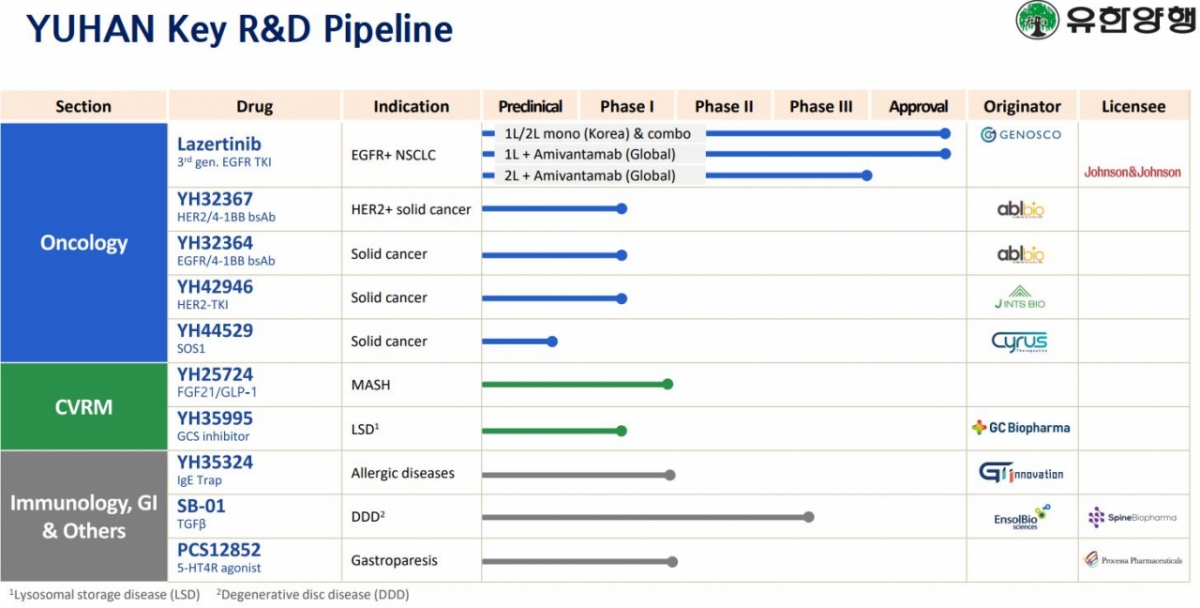Click the Cyrus Therapeutics logo

pyautogui.click(x=1020, y=342)
